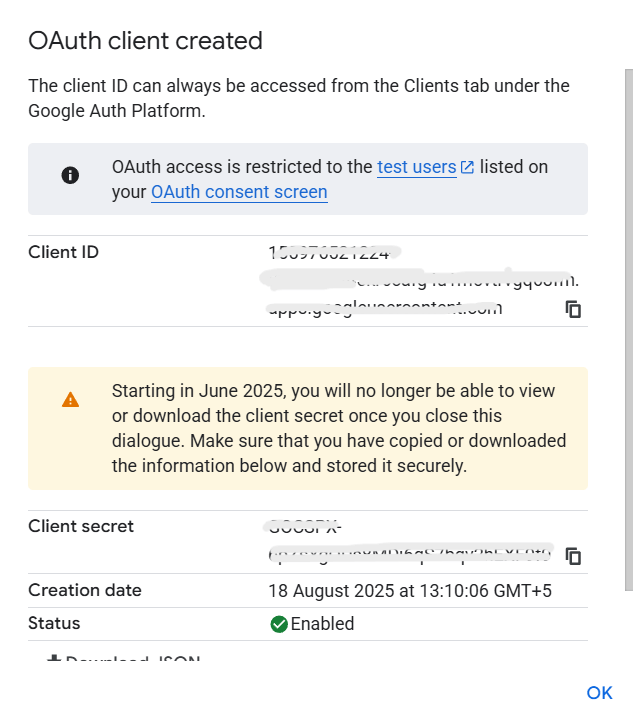633x718 pixels.
Task: Copy the Client ID to clipboard
Action: pyautogui.click(x=573, y=309)
